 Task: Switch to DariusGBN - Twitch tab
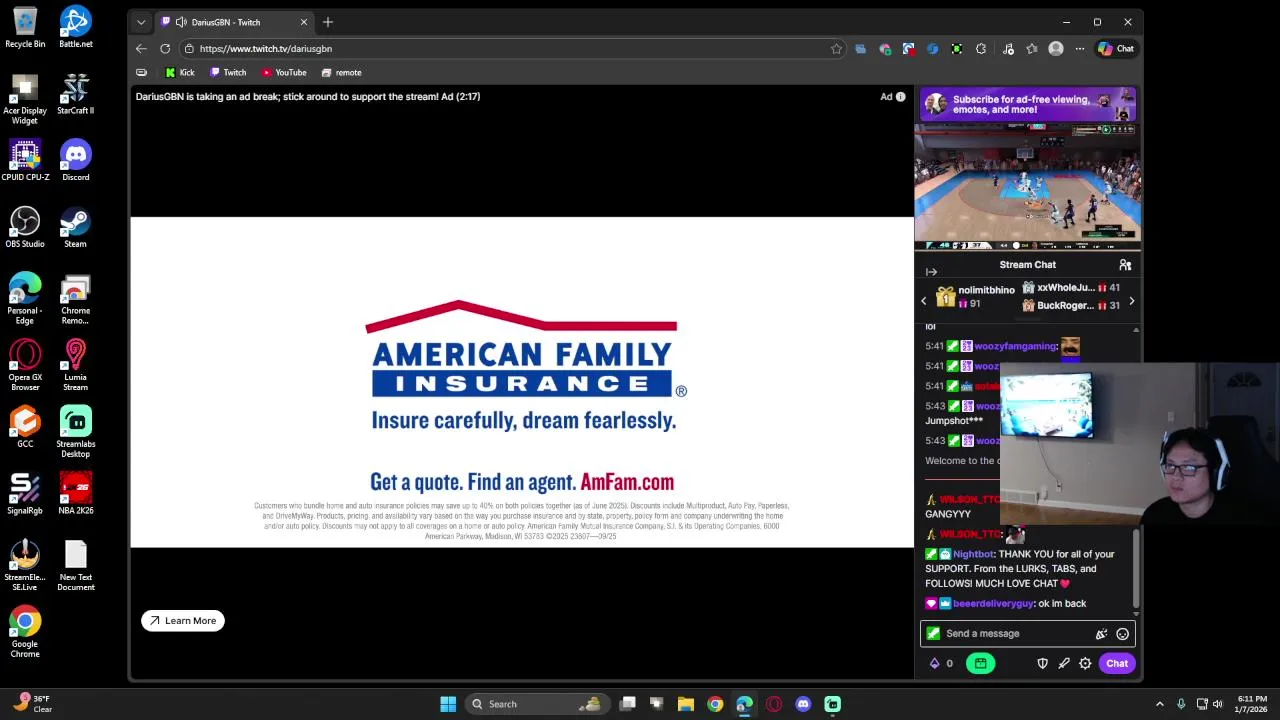(236, 22)
